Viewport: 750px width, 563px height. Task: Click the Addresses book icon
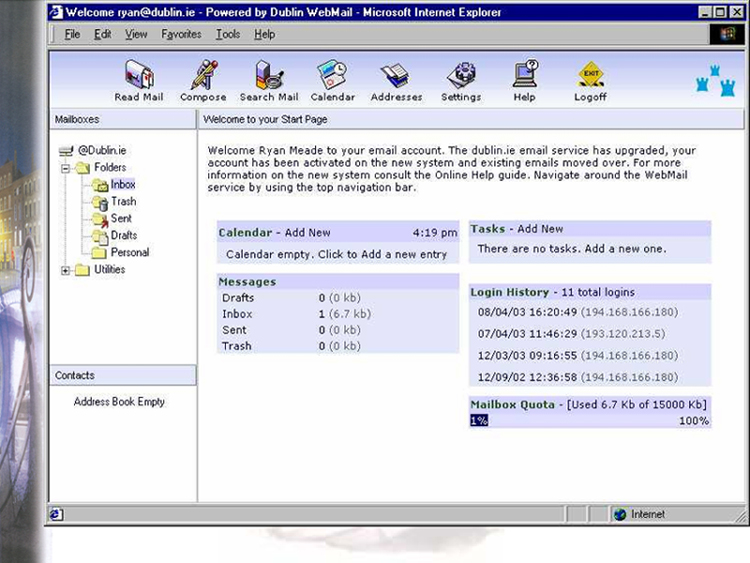click(395, 76)
